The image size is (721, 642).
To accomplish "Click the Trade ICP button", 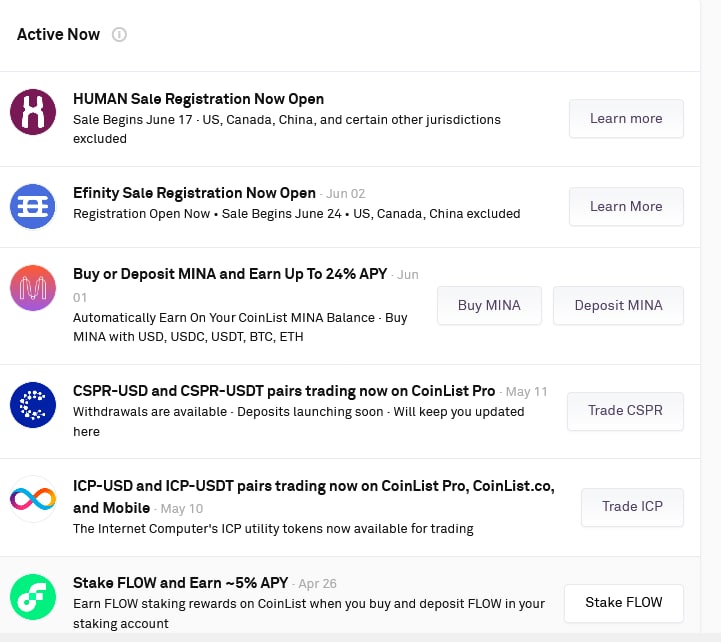I will [632, 507].
